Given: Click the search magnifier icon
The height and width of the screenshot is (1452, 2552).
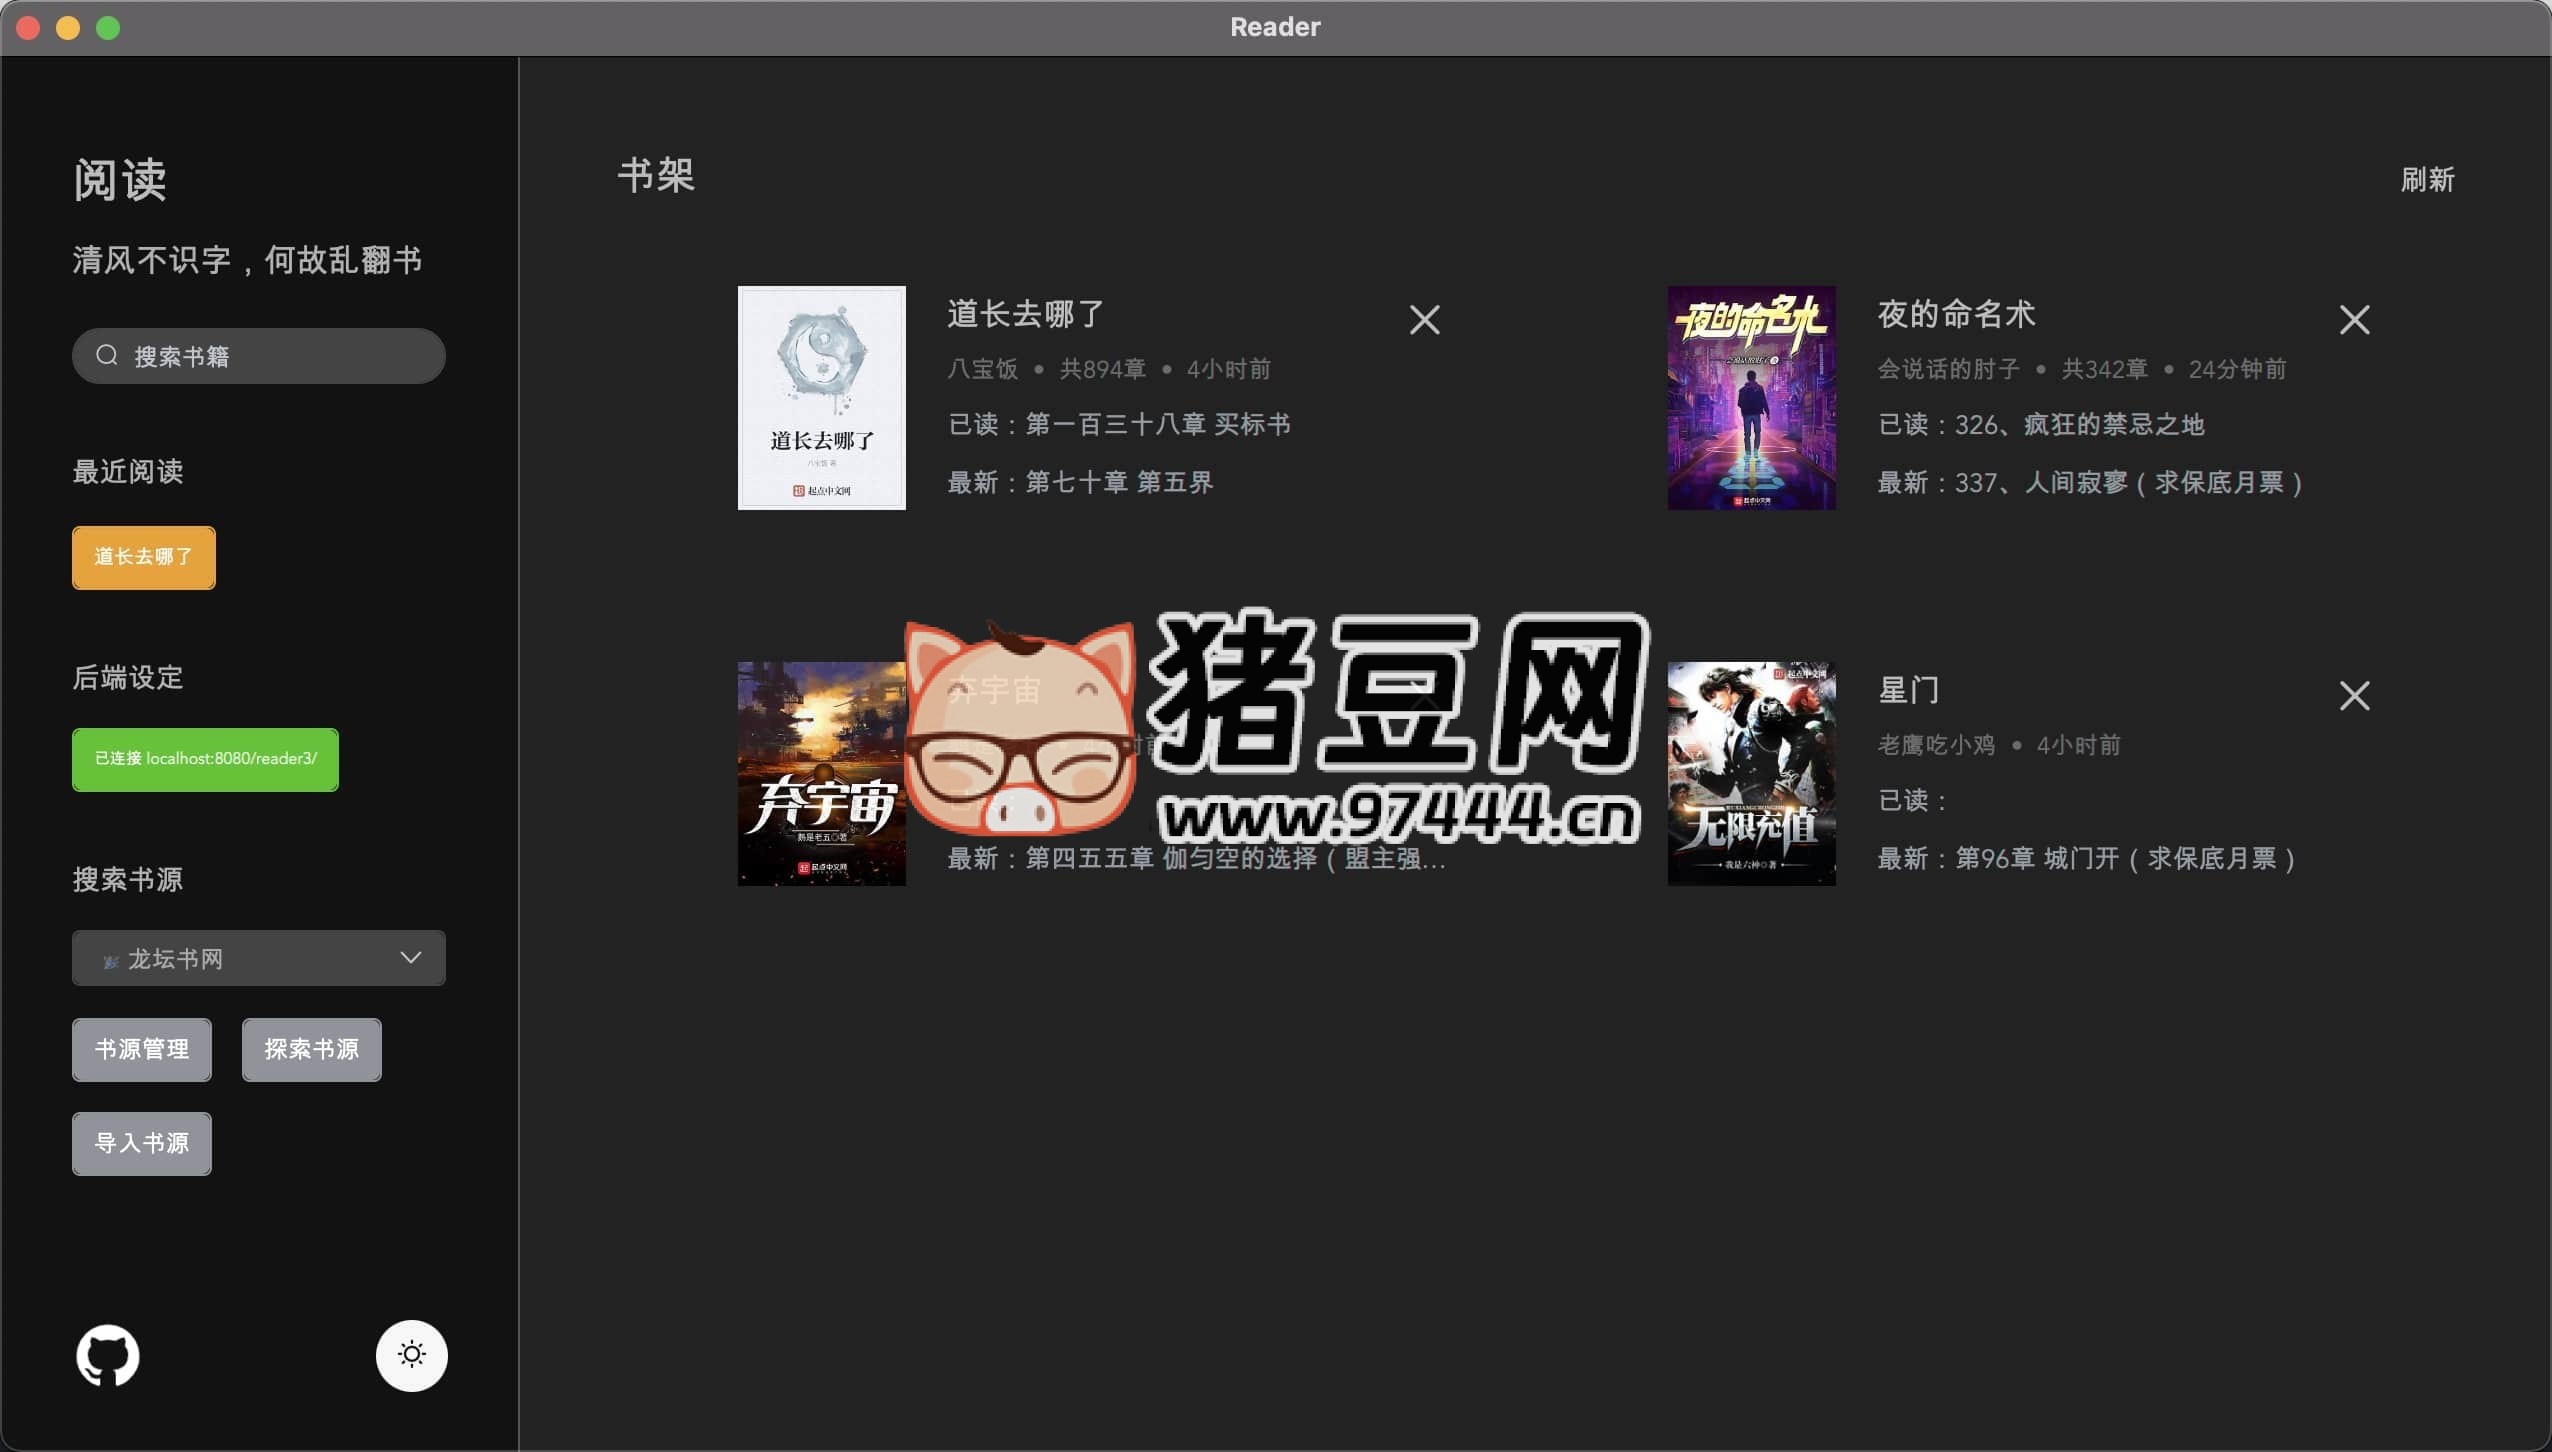Looking at the screenshot, I should 107,355.
